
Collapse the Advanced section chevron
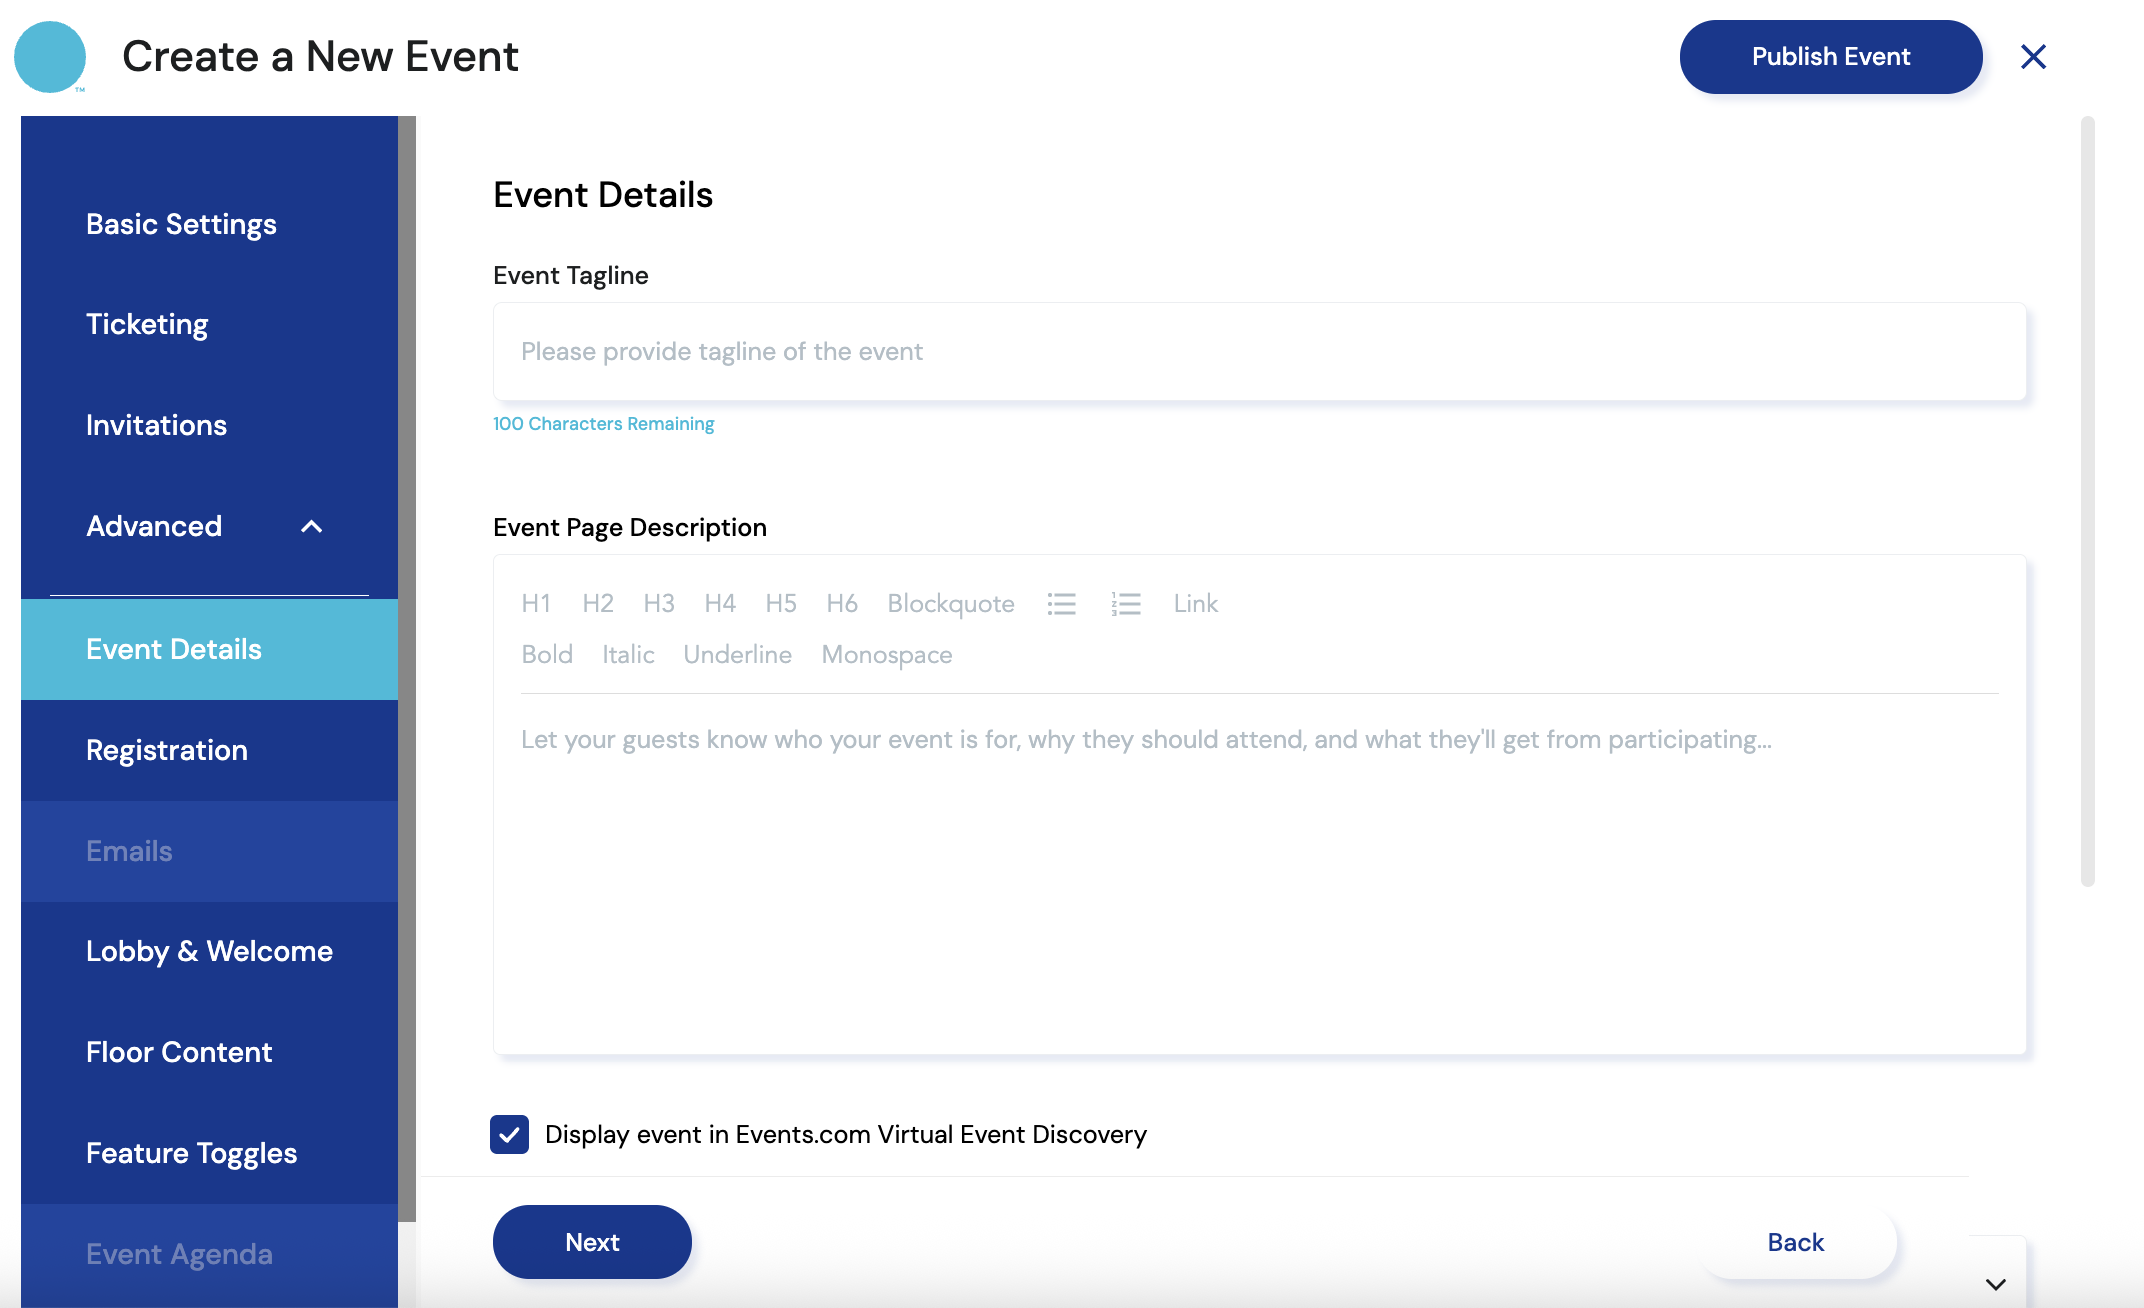pyautogui.click(x=312, y=527)
